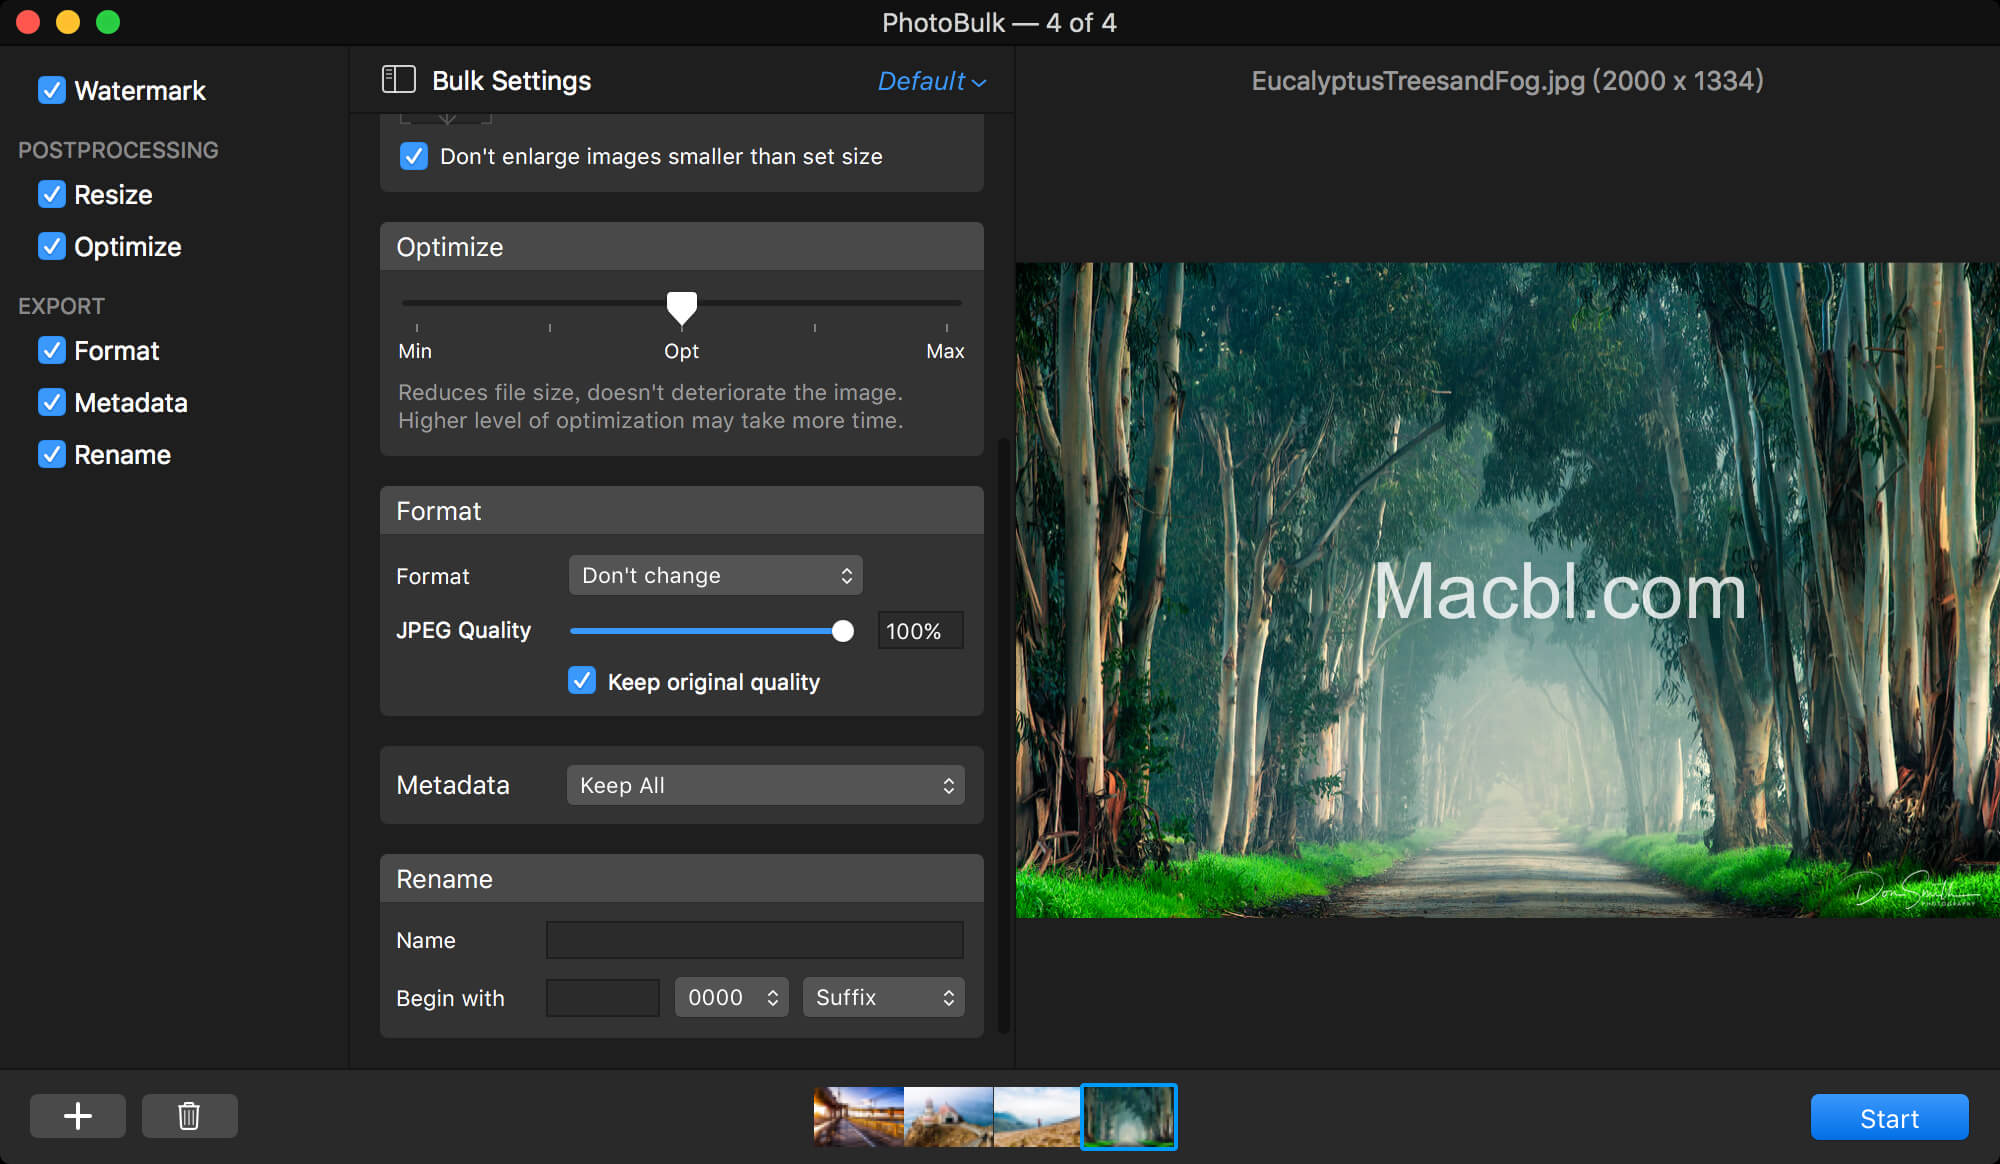Click the Rename section header

682,879
